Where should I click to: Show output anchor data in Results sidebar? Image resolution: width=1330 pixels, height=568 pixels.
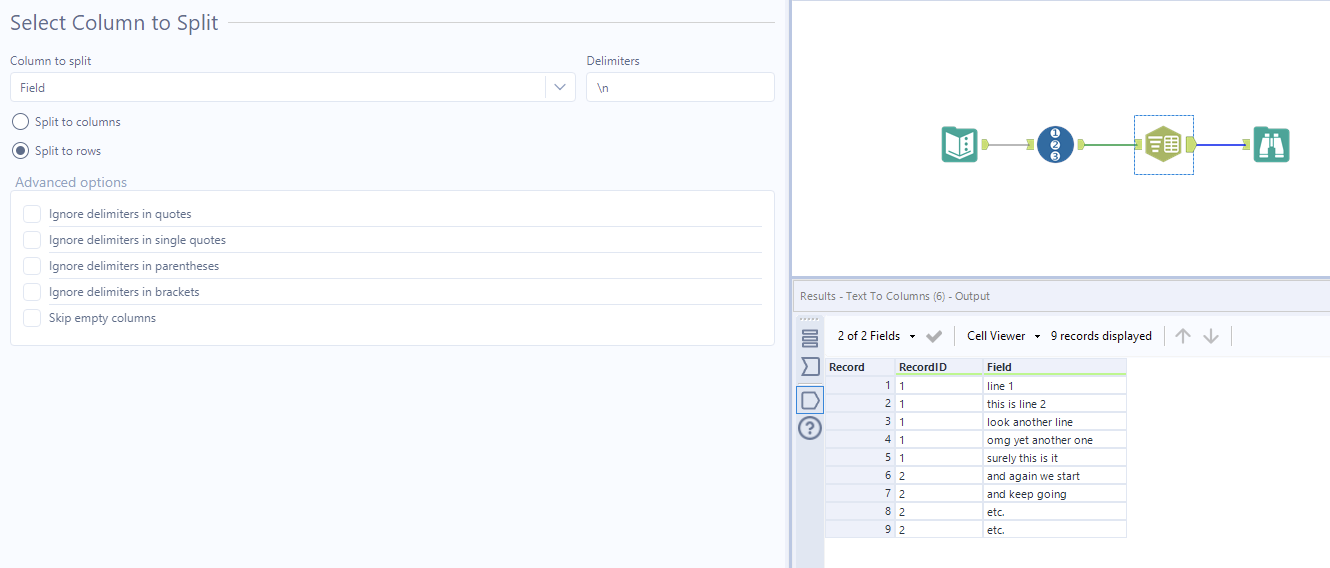coord(810,400)
